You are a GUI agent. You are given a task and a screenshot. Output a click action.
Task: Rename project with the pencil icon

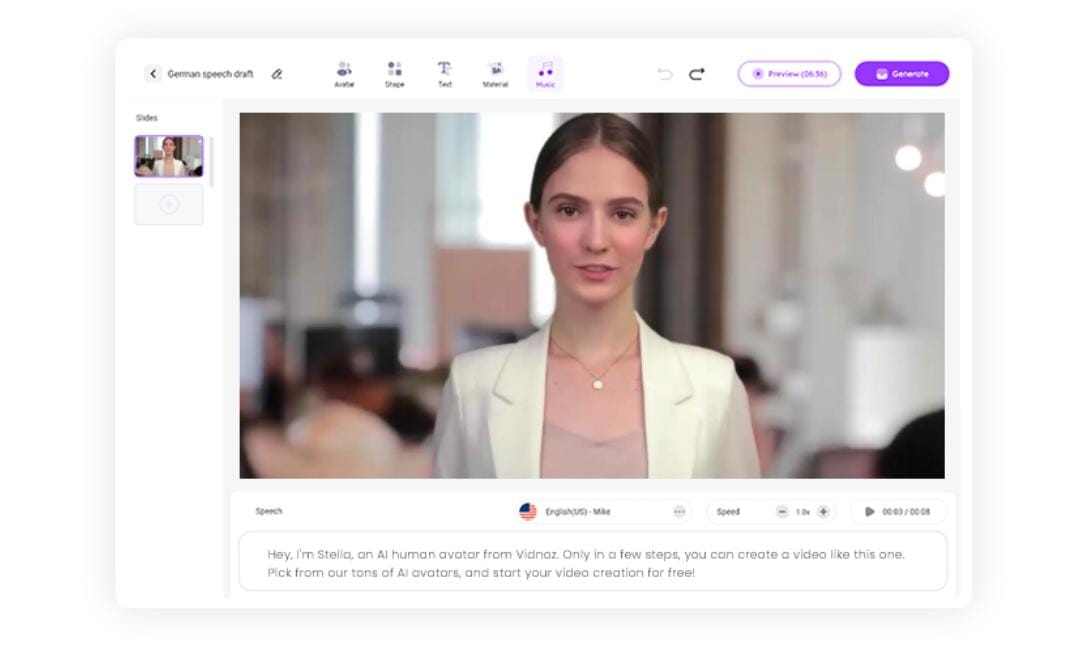277,74
